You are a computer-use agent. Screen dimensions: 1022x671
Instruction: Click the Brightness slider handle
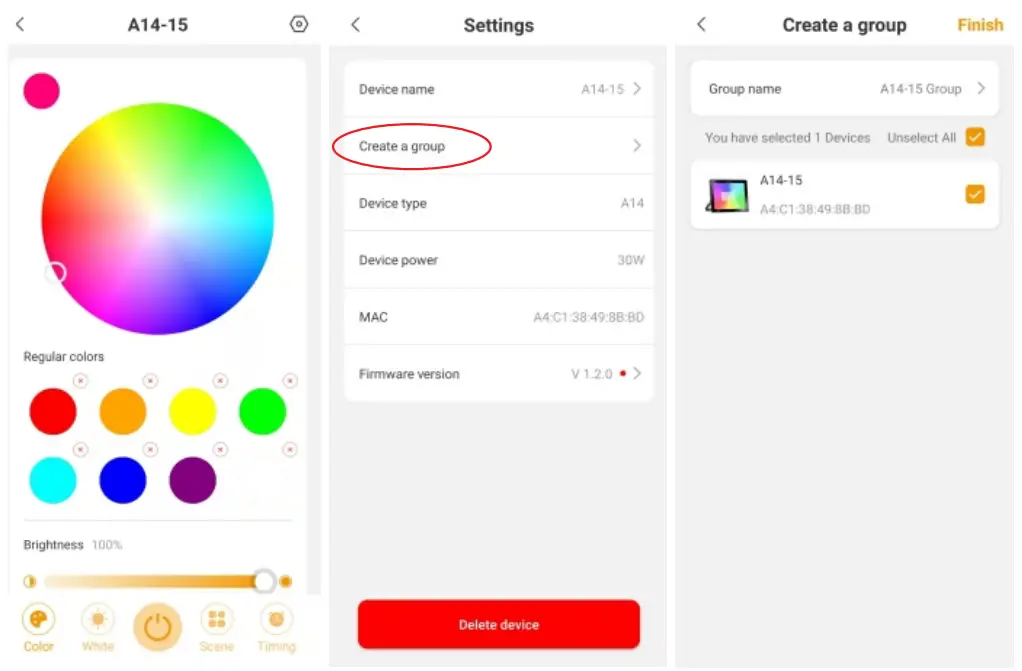[264, 580]
